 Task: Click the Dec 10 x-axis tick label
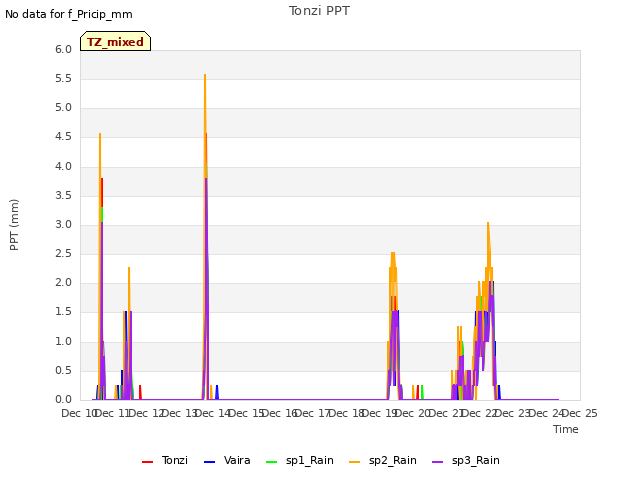[78, 413]
